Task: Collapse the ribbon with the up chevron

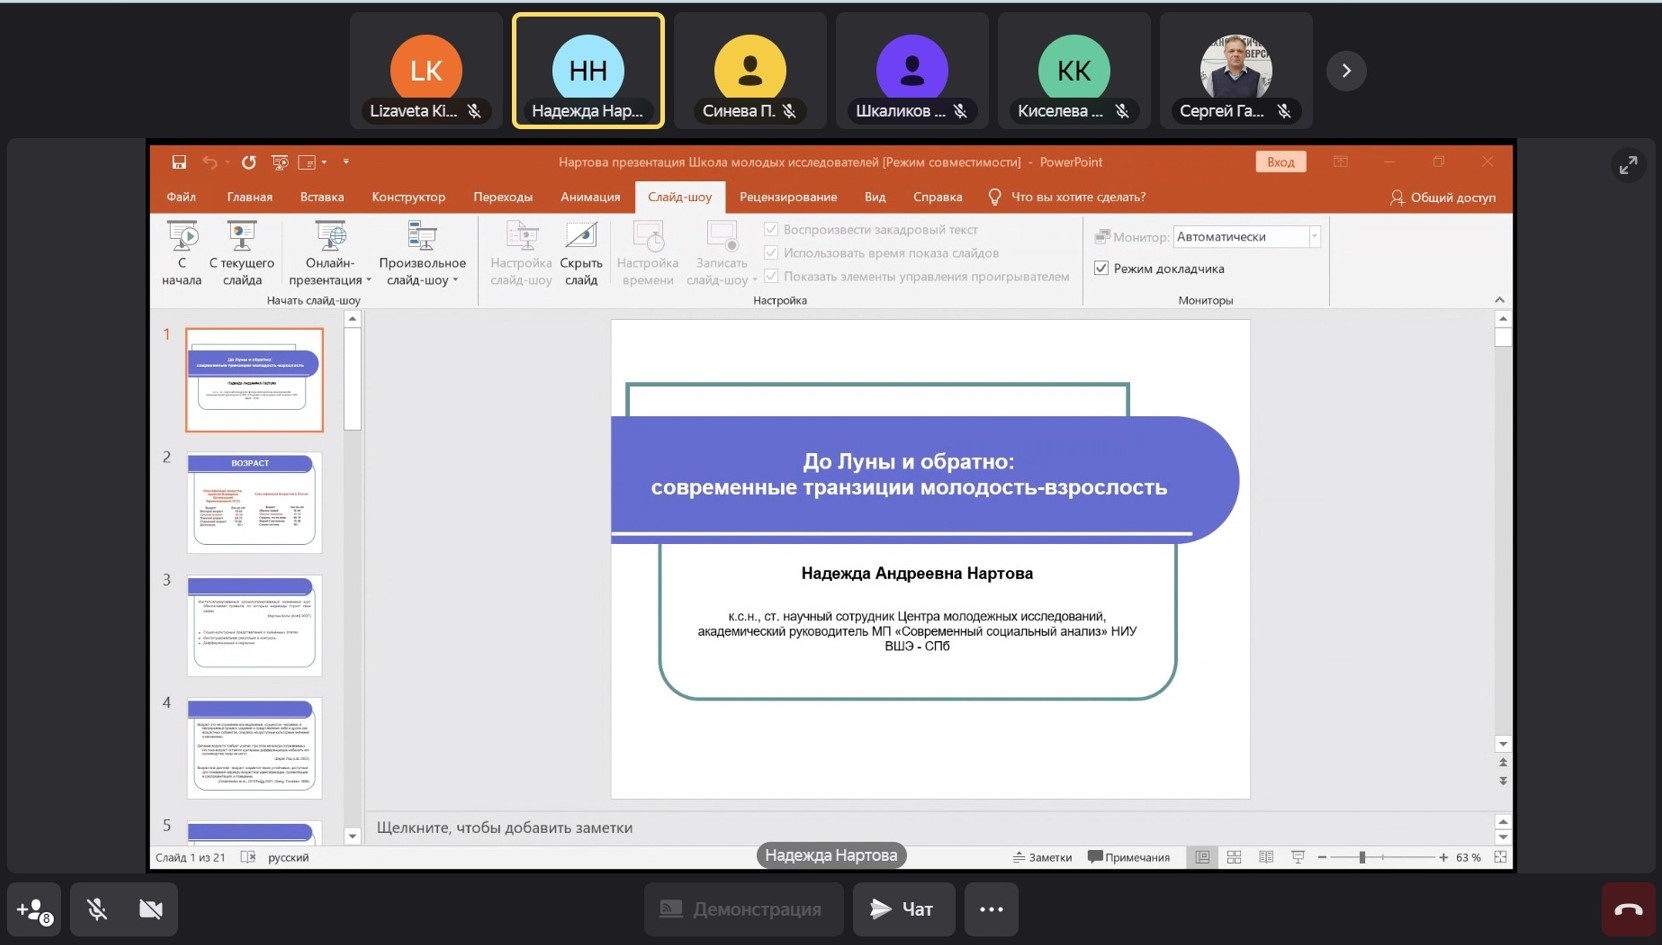Action: [1499, 300]
